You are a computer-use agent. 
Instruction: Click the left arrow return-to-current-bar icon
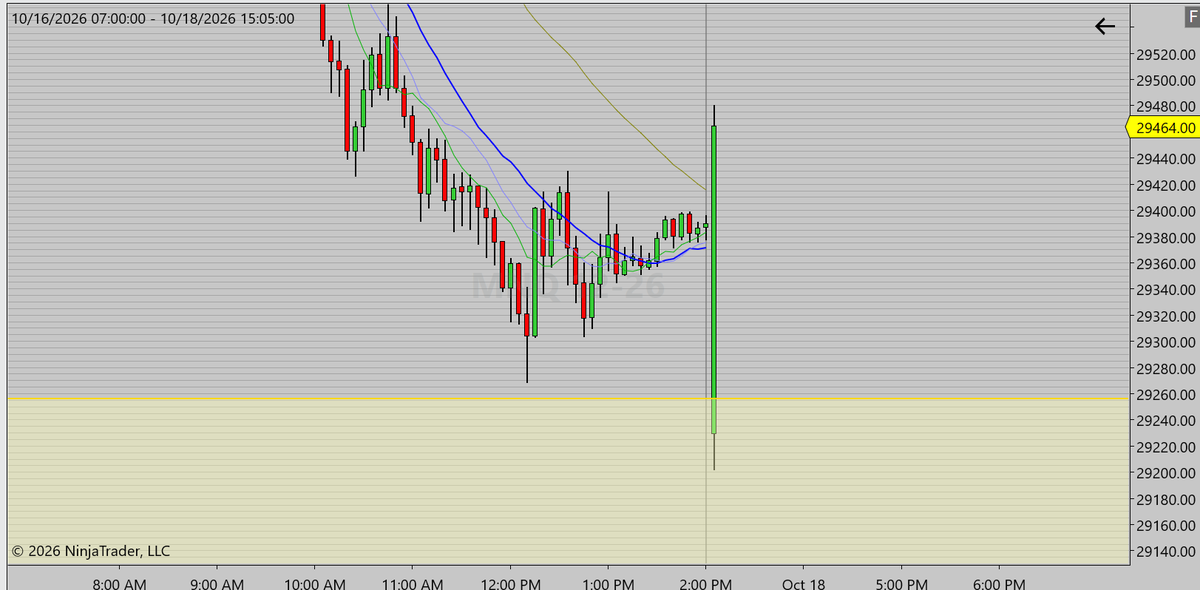click(x=1104, y=27)
